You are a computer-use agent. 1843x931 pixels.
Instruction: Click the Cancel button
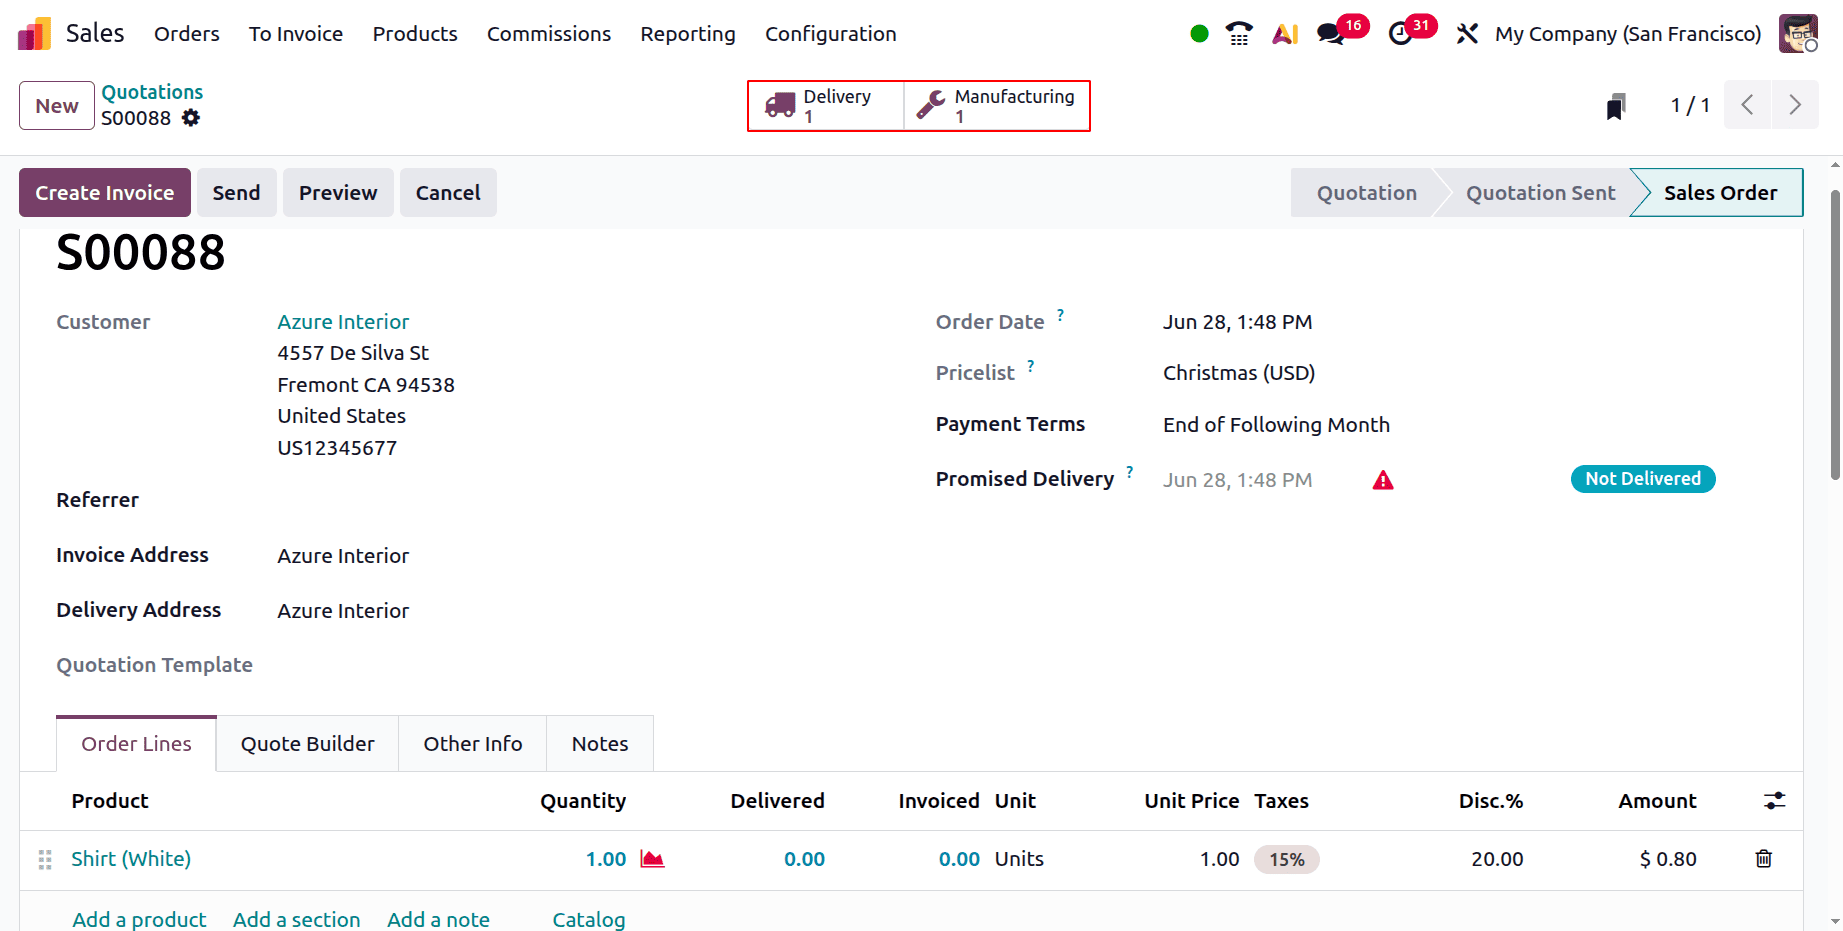point(448,193)
